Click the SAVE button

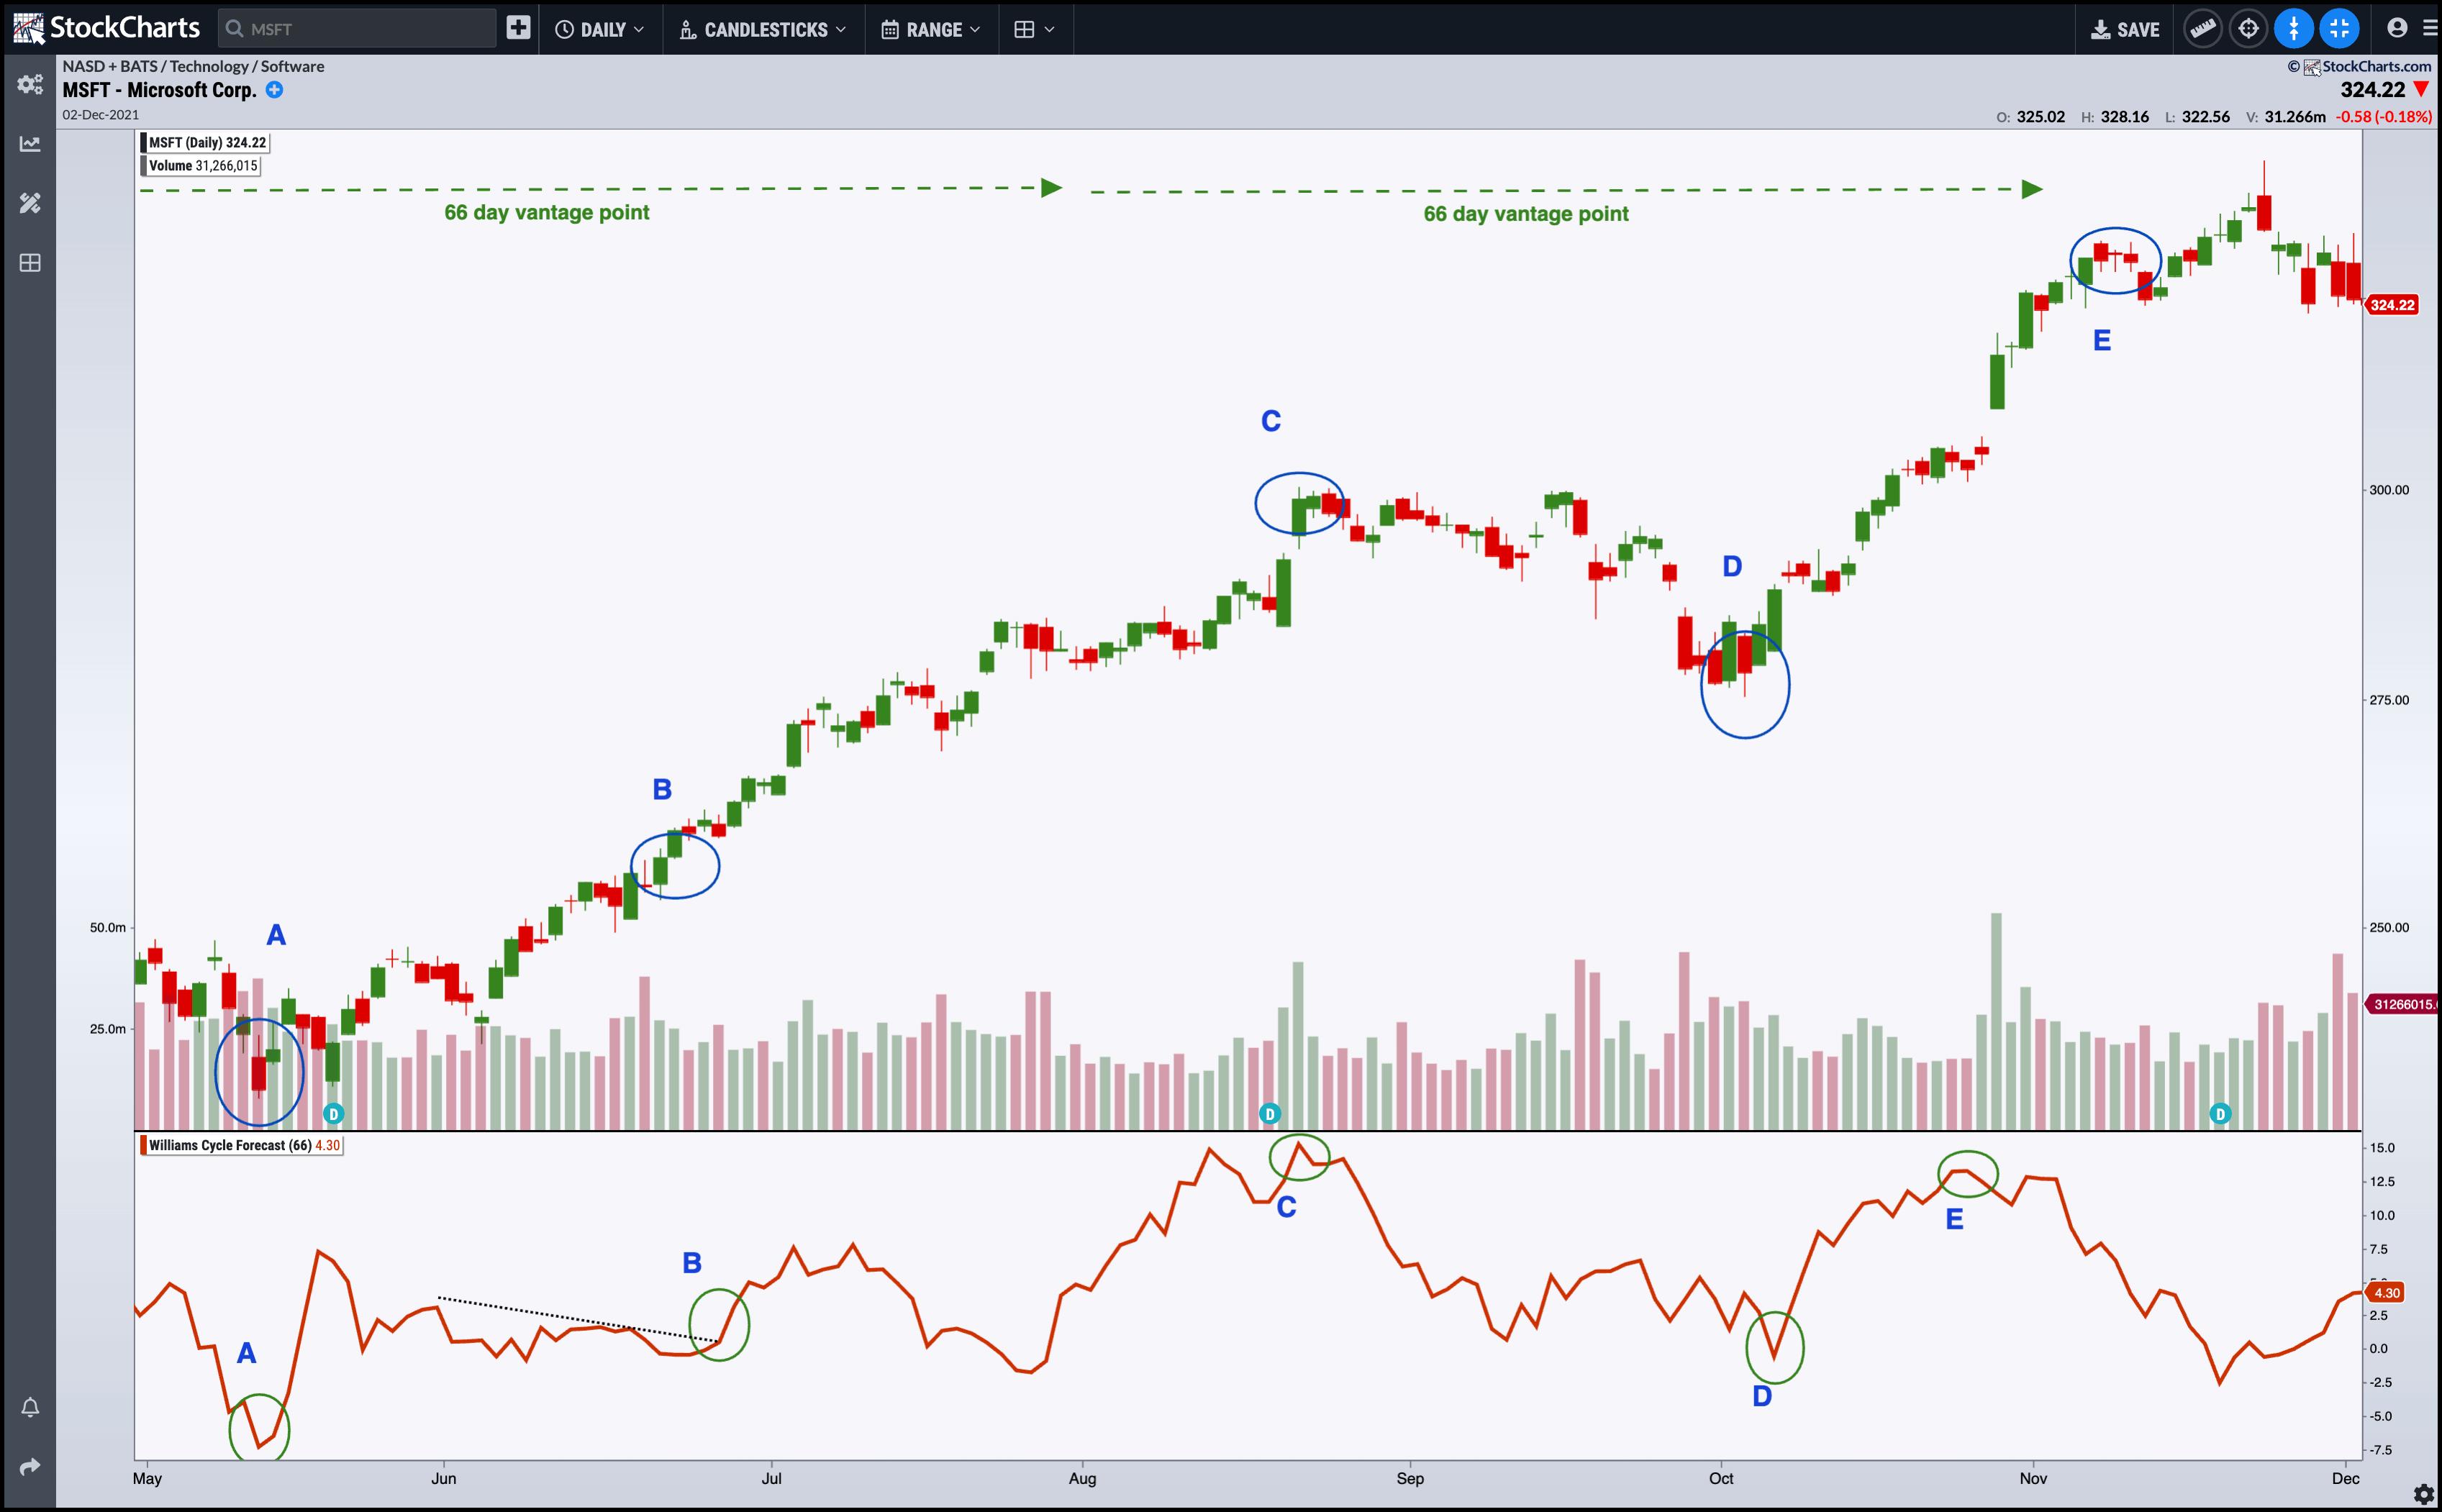point(2125,29)
